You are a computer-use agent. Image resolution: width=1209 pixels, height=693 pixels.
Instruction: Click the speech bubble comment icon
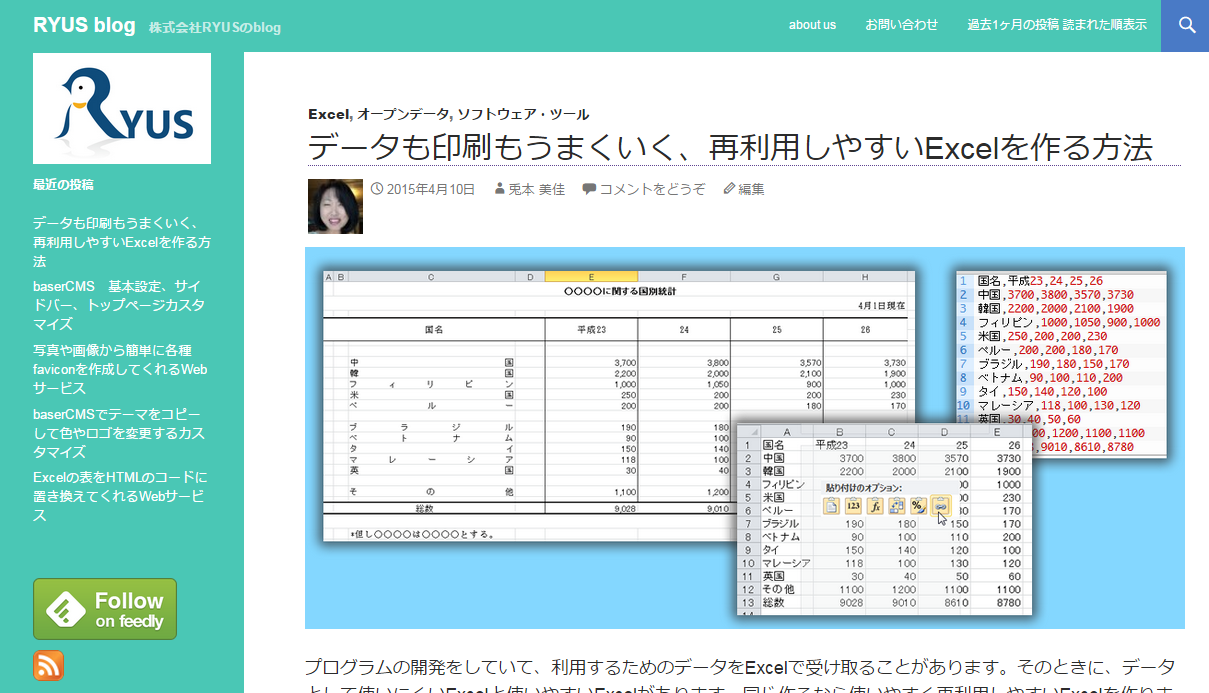pos(589,188)
